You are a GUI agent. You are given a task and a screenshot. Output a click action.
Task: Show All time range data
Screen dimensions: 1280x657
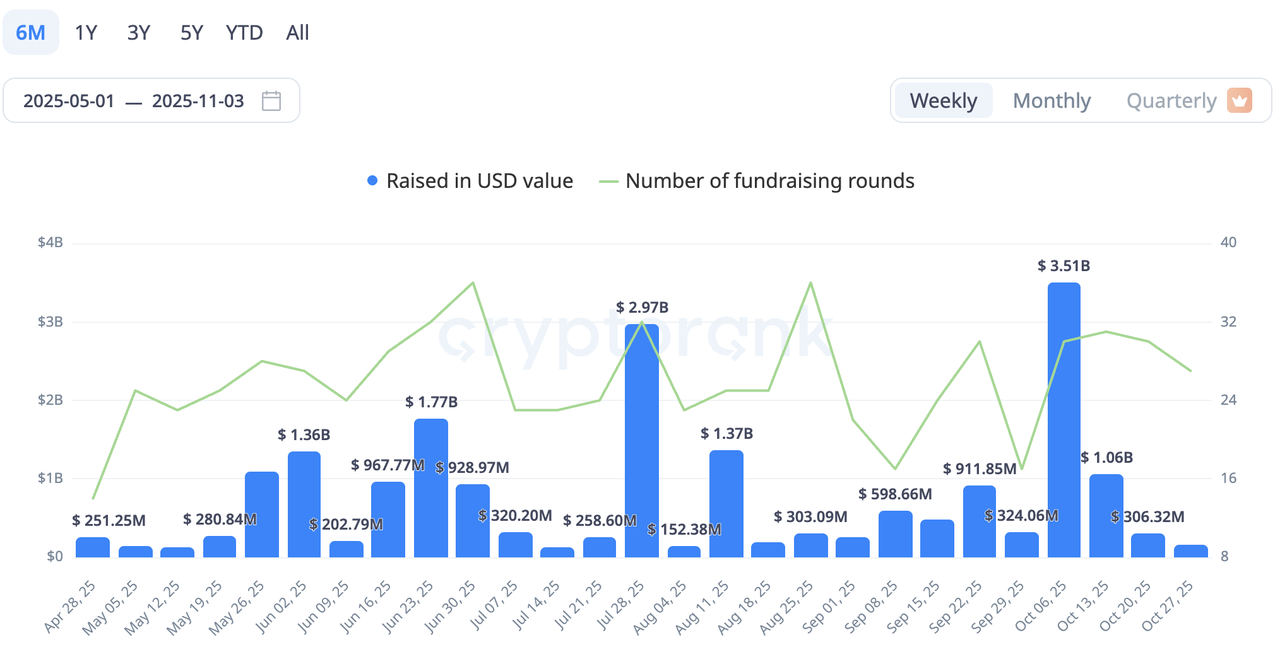297,32
